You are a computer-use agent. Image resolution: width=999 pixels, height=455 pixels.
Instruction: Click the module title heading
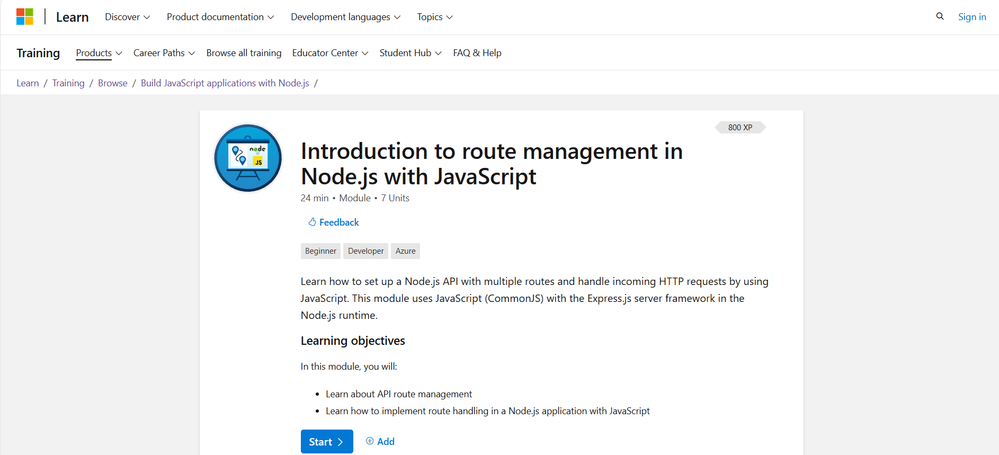(x=491, y=164)
